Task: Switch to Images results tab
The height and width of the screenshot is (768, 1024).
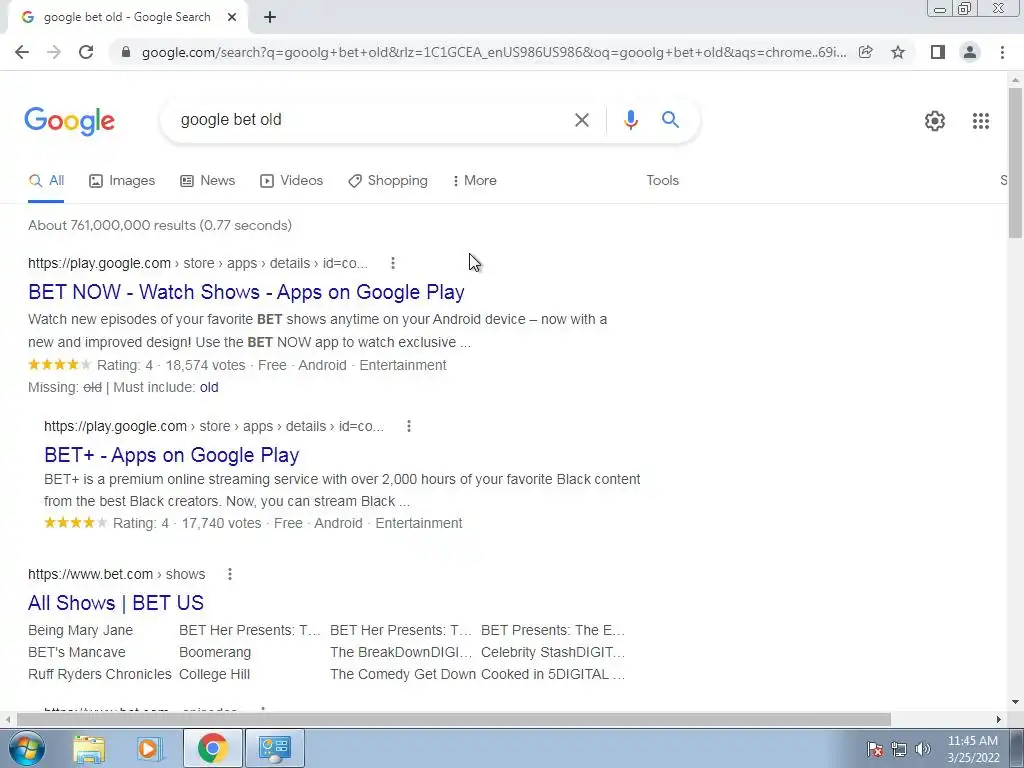Action: pyautogui.click(x=122, y=181)
